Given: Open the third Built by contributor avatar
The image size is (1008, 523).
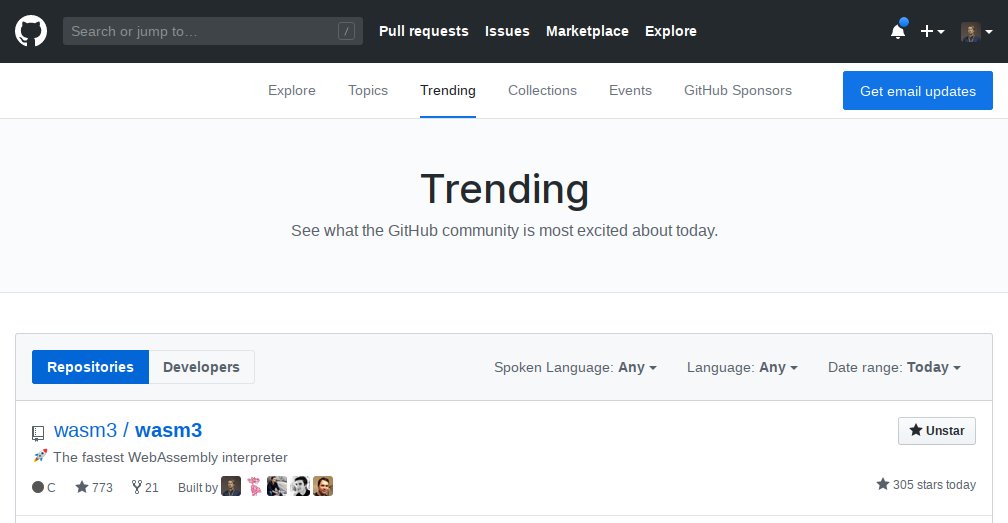Looking at the screenshot, I should 277,486.
